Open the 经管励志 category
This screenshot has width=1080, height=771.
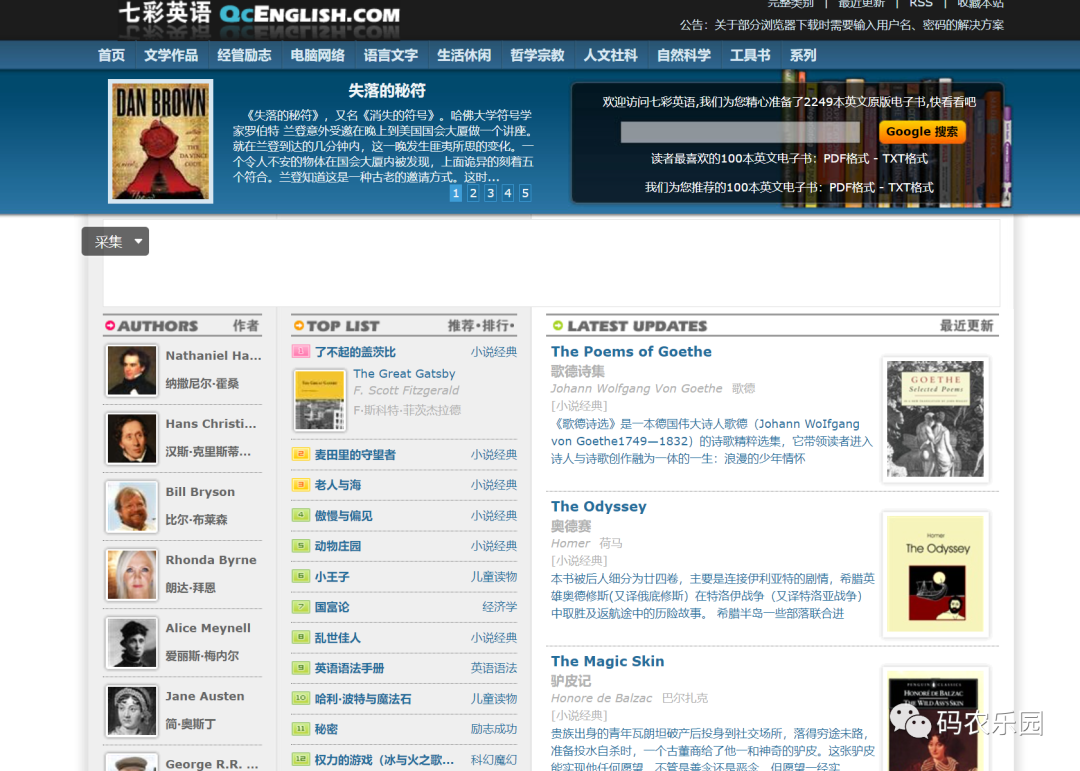click(245, 55)
